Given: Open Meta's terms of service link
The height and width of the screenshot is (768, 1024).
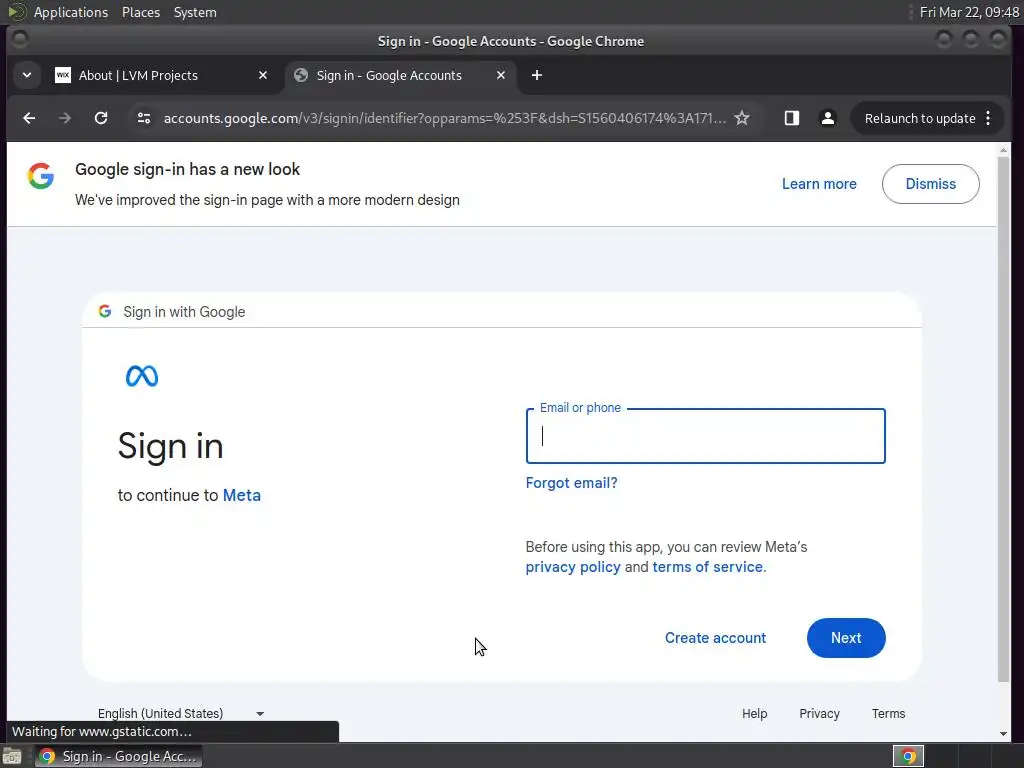Looking at the screenshot, I should [709, 567].
